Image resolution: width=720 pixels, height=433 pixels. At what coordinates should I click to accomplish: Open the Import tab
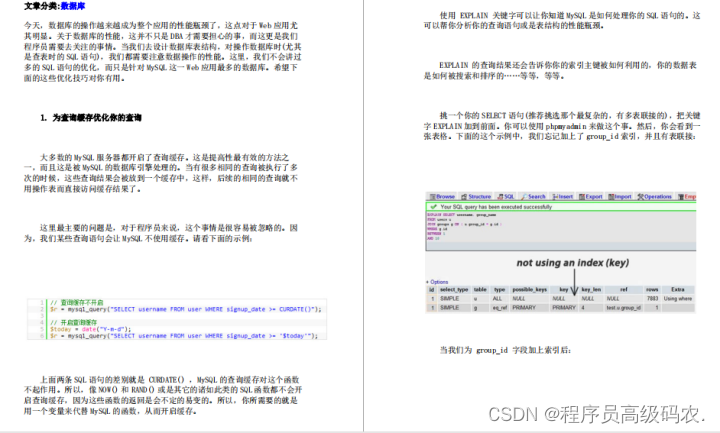pos(620,197)
